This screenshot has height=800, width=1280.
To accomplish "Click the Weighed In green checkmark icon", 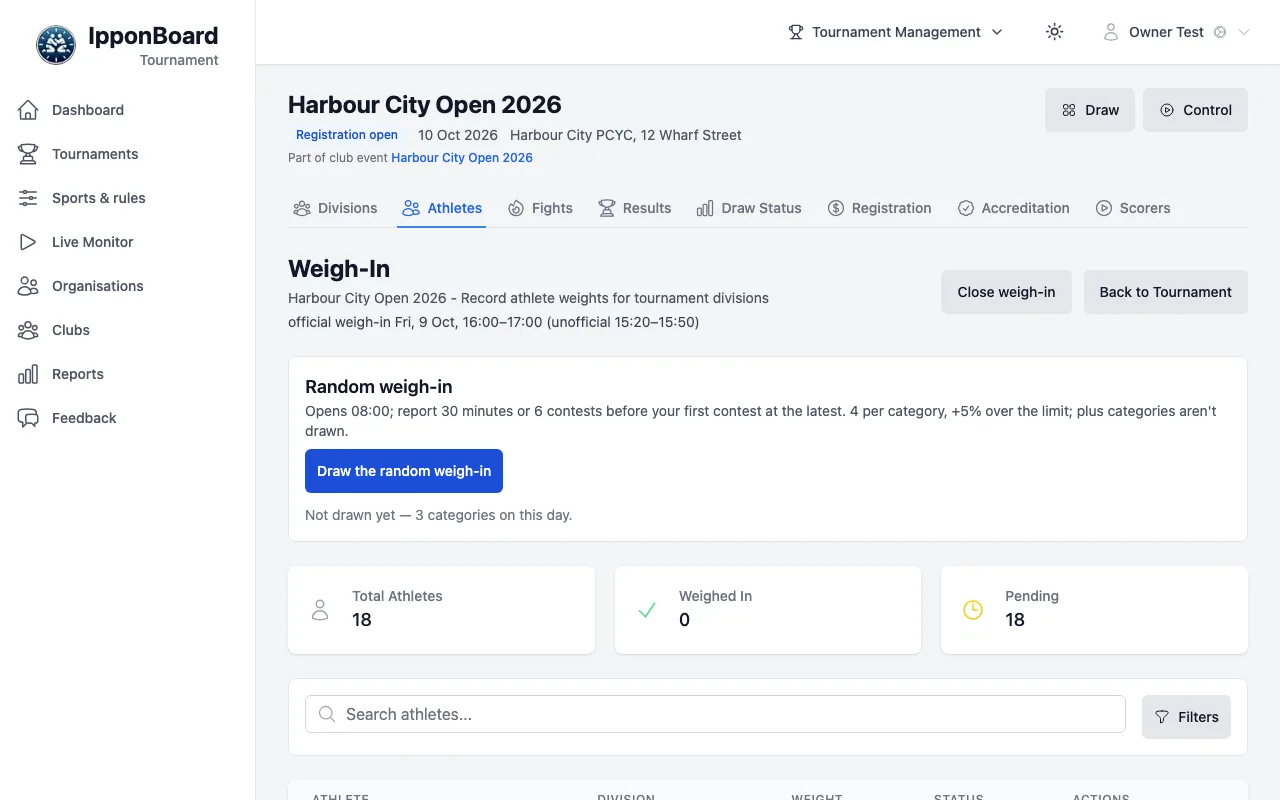I will [647, 610].
